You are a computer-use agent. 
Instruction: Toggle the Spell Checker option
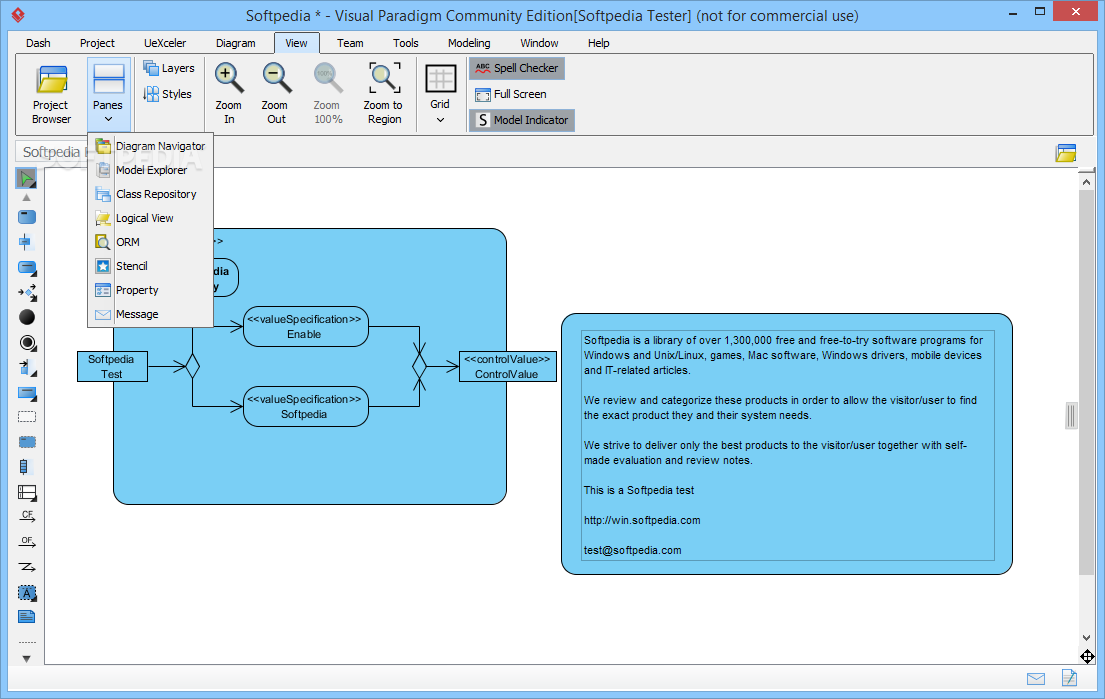click(x=517, y=68)
